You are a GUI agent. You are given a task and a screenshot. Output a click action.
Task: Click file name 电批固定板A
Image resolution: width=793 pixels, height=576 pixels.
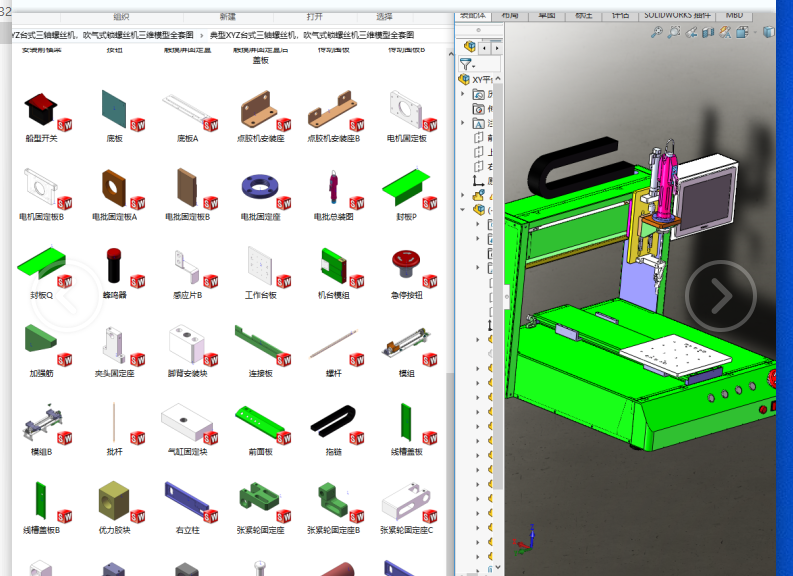114,217
